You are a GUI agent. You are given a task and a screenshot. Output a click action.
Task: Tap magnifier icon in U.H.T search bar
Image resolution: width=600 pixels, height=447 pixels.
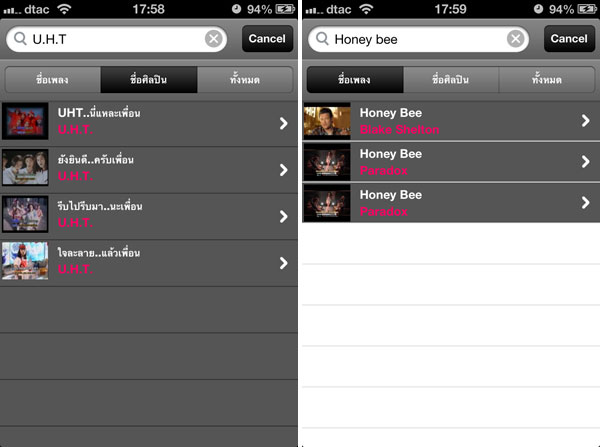point(20,39)
